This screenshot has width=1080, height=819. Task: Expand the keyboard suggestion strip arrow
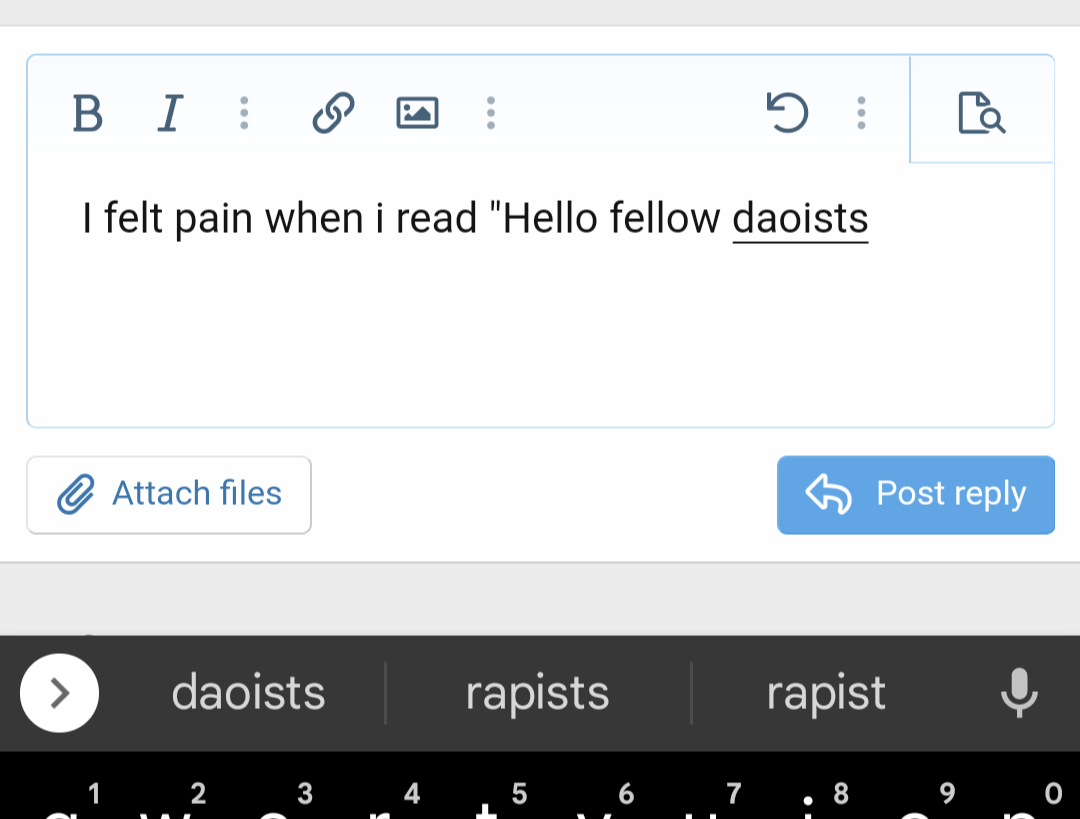tap(59, 692)
